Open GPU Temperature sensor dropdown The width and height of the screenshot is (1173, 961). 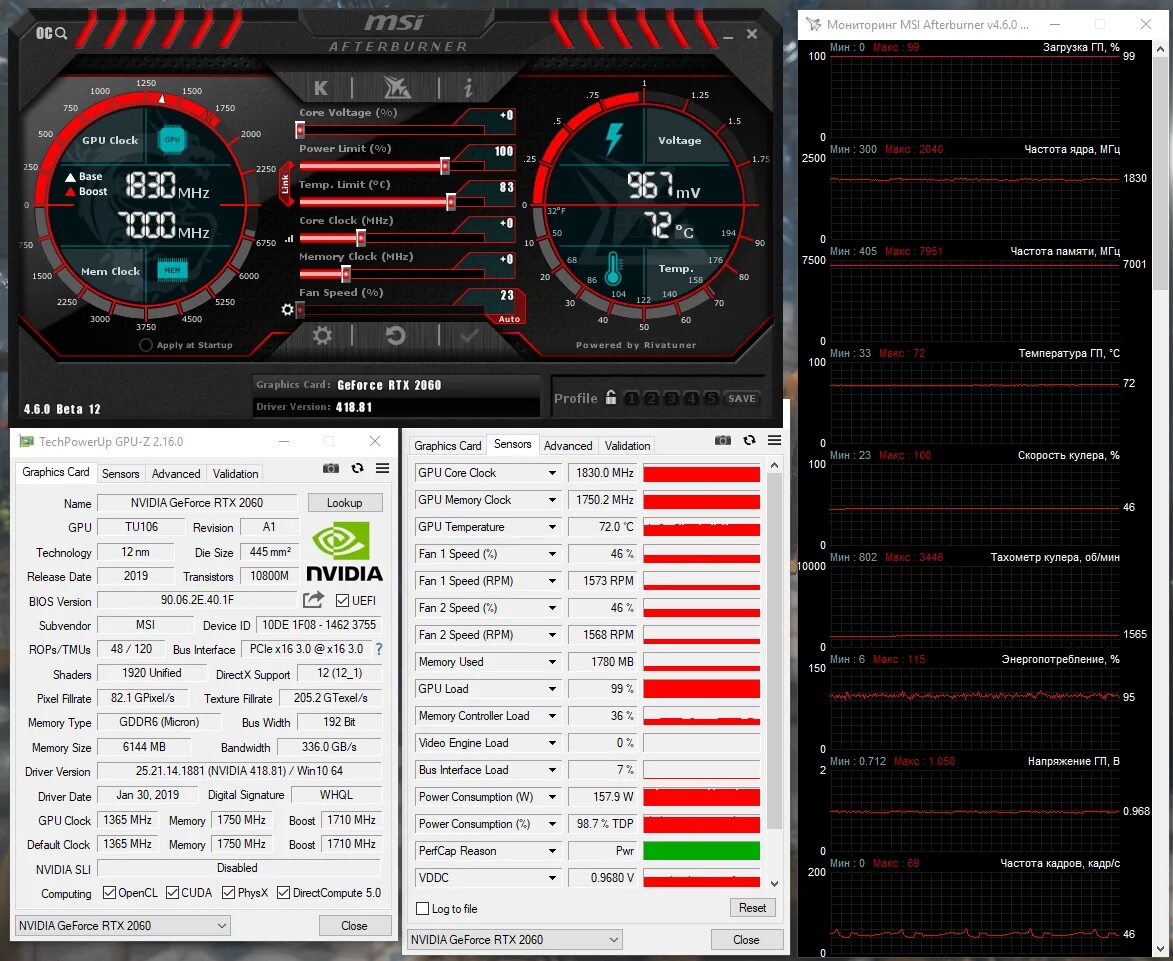click(552, 526)
